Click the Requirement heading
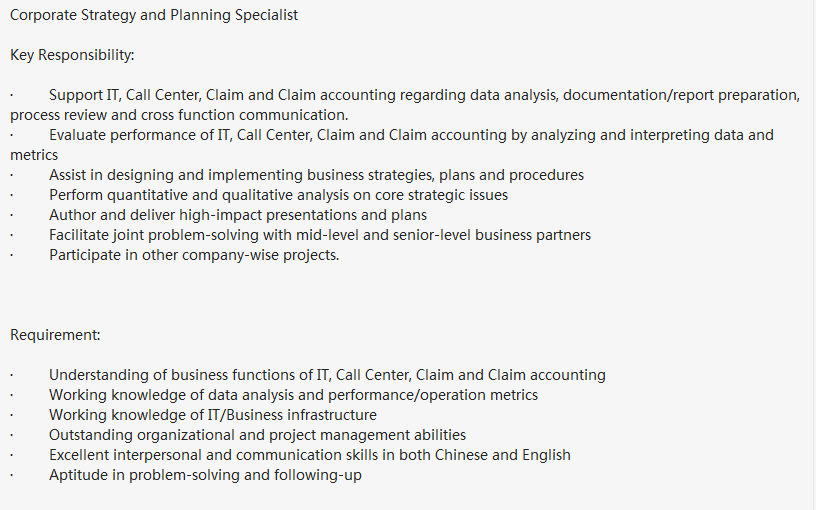816x510 pixels. tap(55, 335)
